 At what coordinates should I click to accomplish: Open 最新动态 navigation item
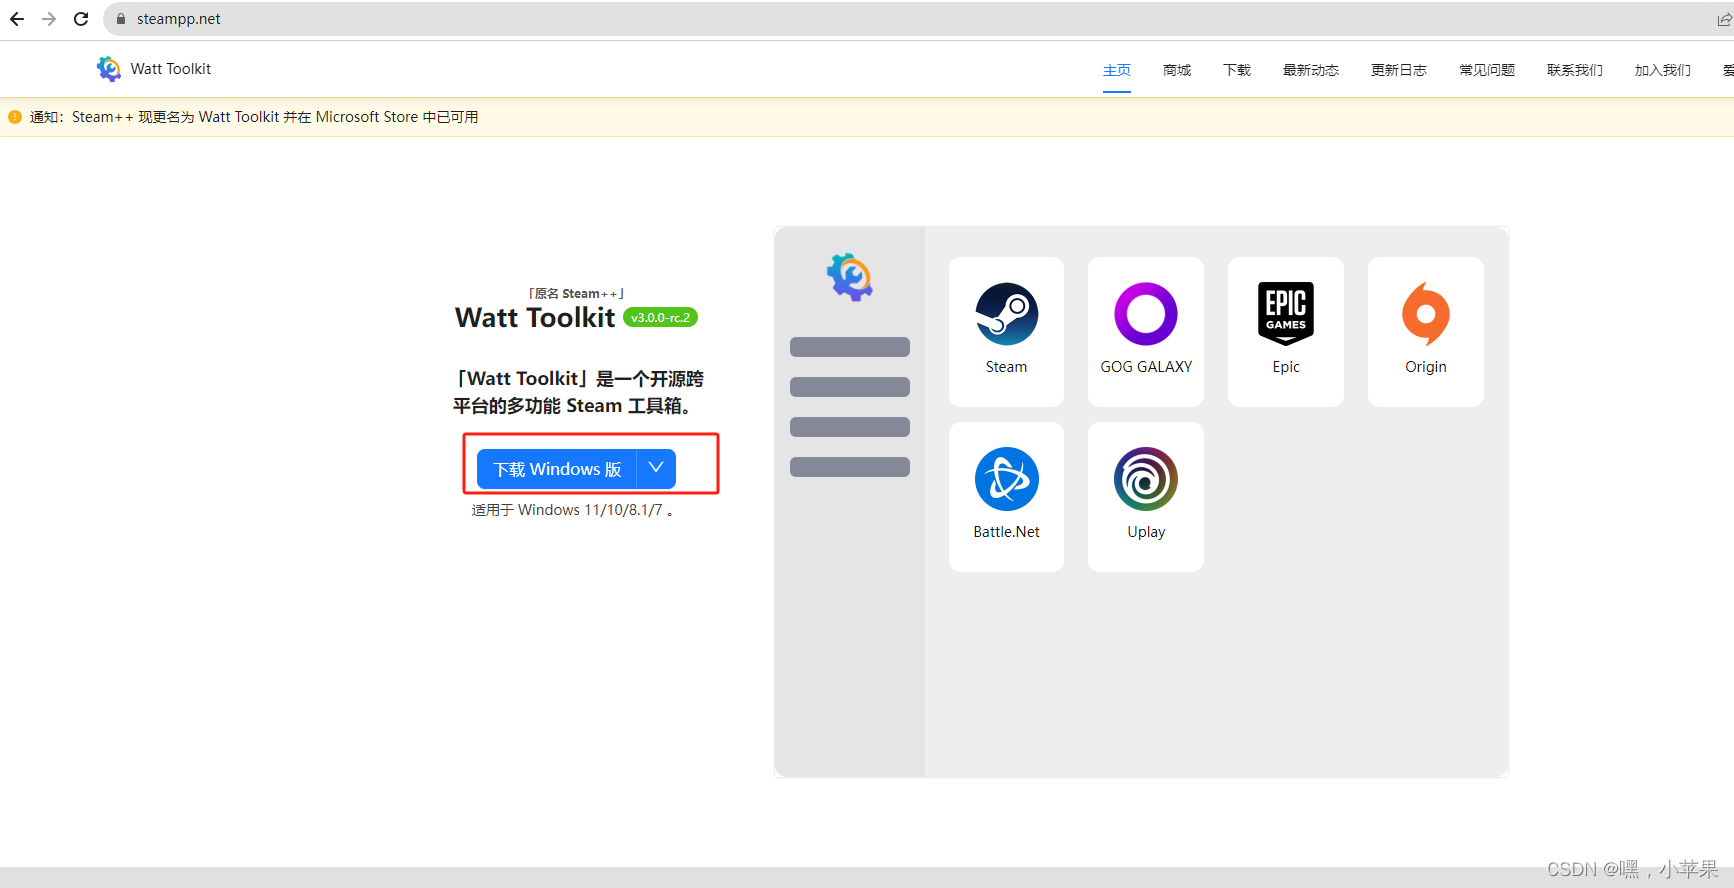[1311, 70]
